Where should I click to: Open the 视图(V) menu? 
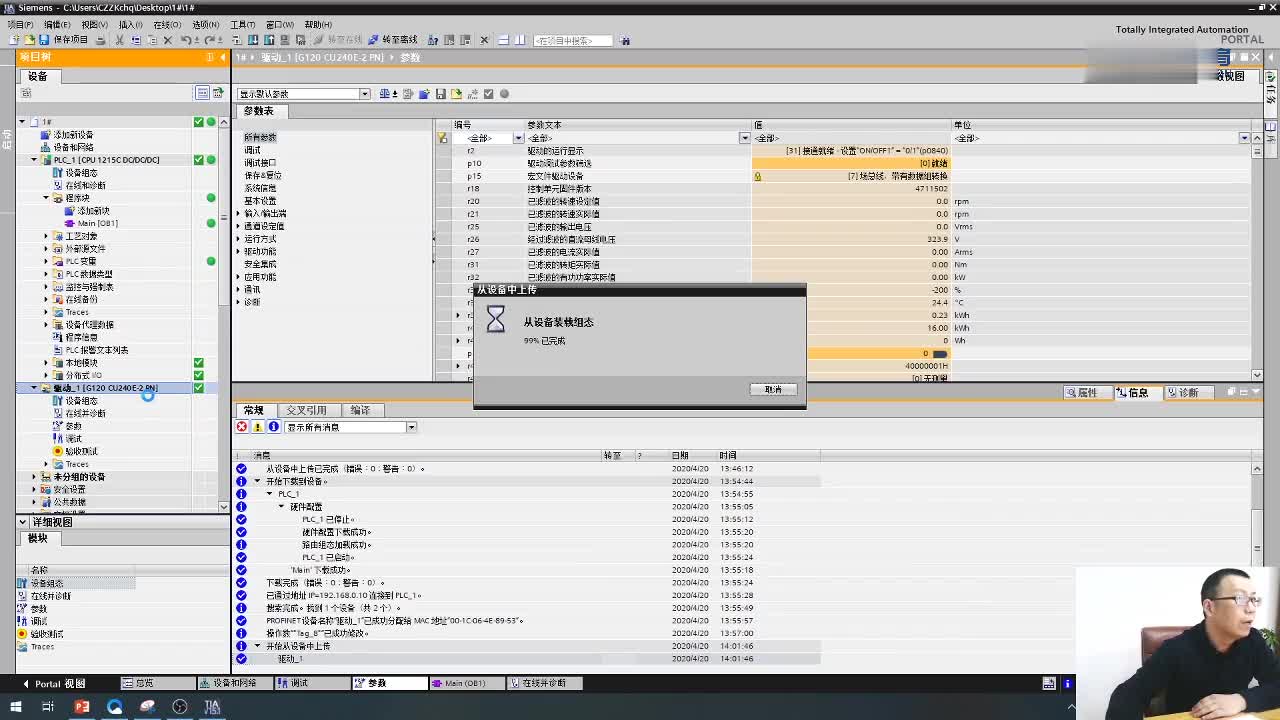[x=94, y=24]
